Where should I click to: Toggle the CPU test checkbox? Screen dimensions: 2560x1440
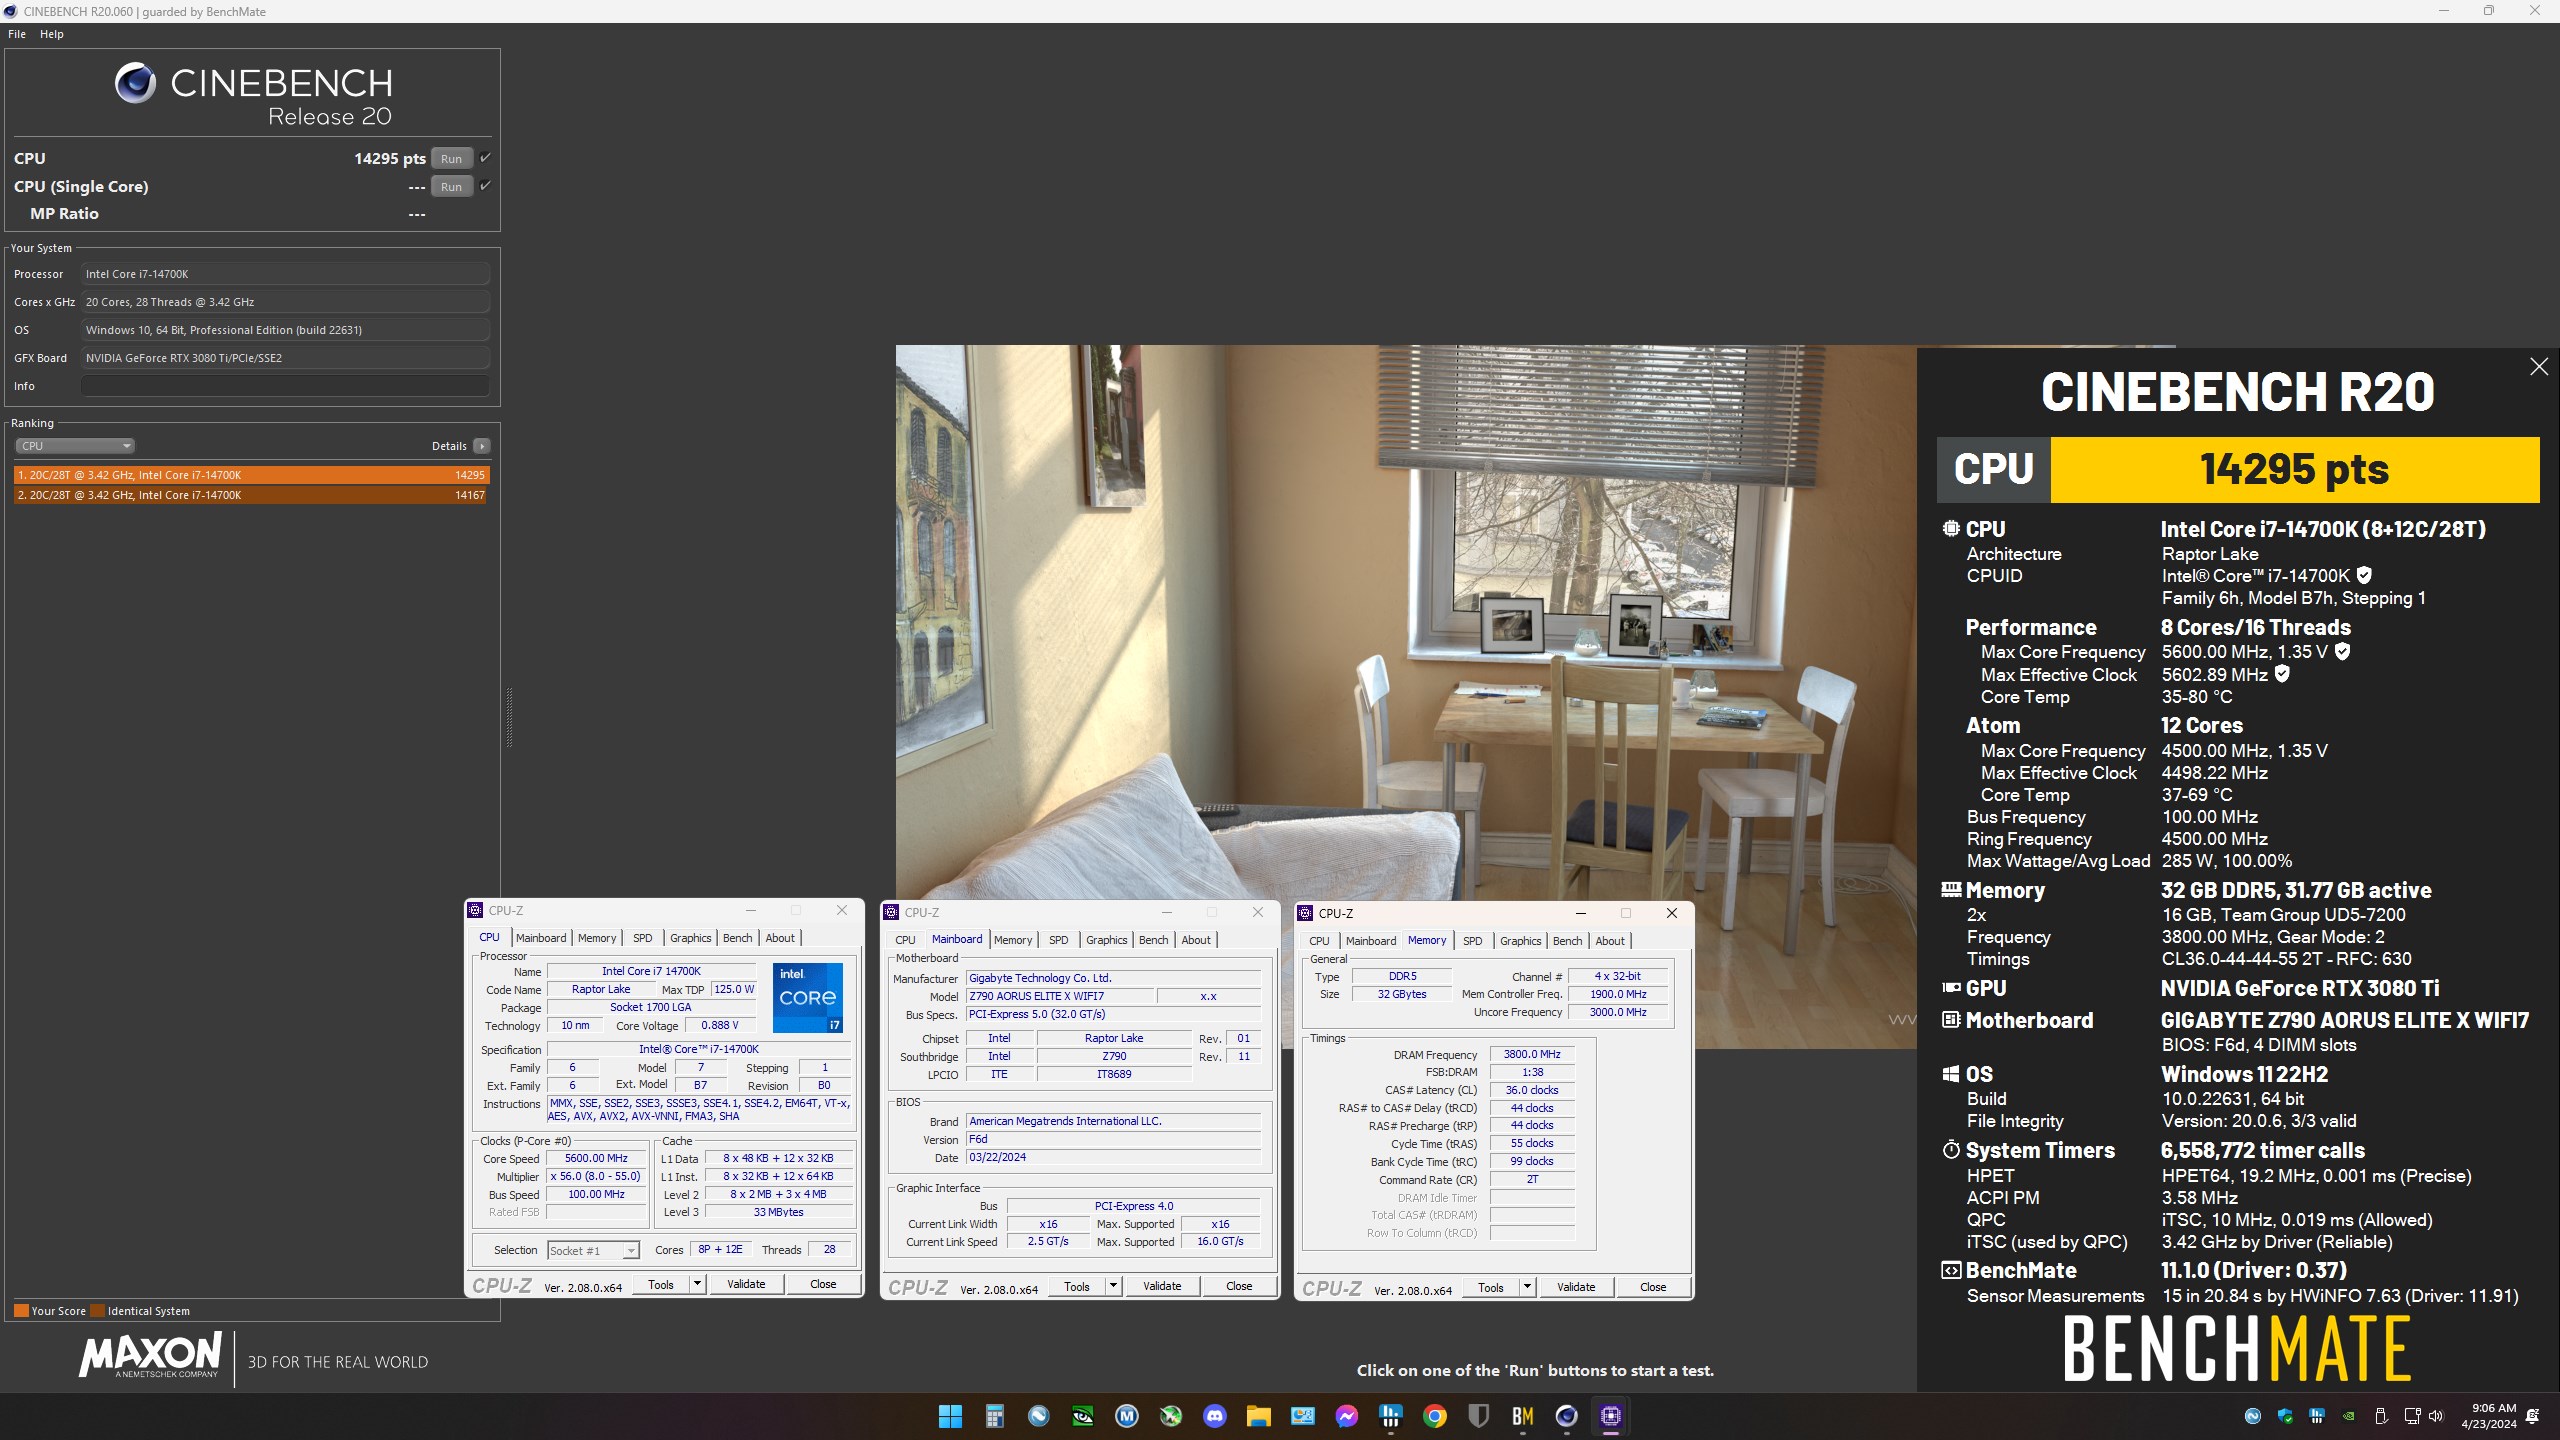485,158
